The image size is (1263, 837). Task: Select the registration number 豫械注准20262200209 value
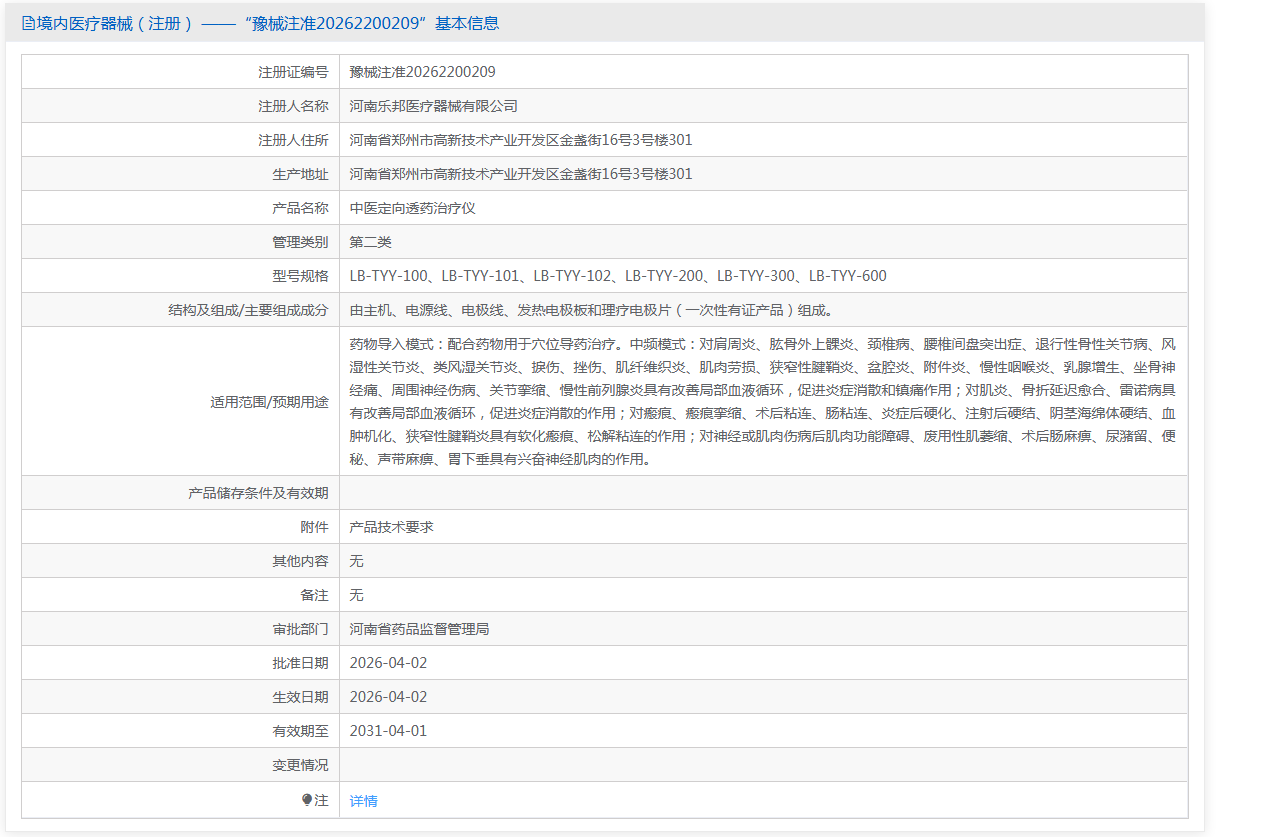click(x=423, y=72)
